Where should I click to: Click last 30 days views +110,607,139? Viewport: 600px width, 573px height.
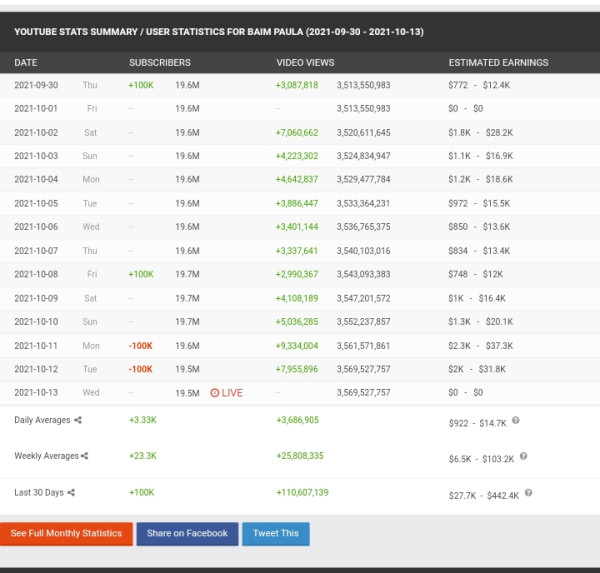pos(302,492)
